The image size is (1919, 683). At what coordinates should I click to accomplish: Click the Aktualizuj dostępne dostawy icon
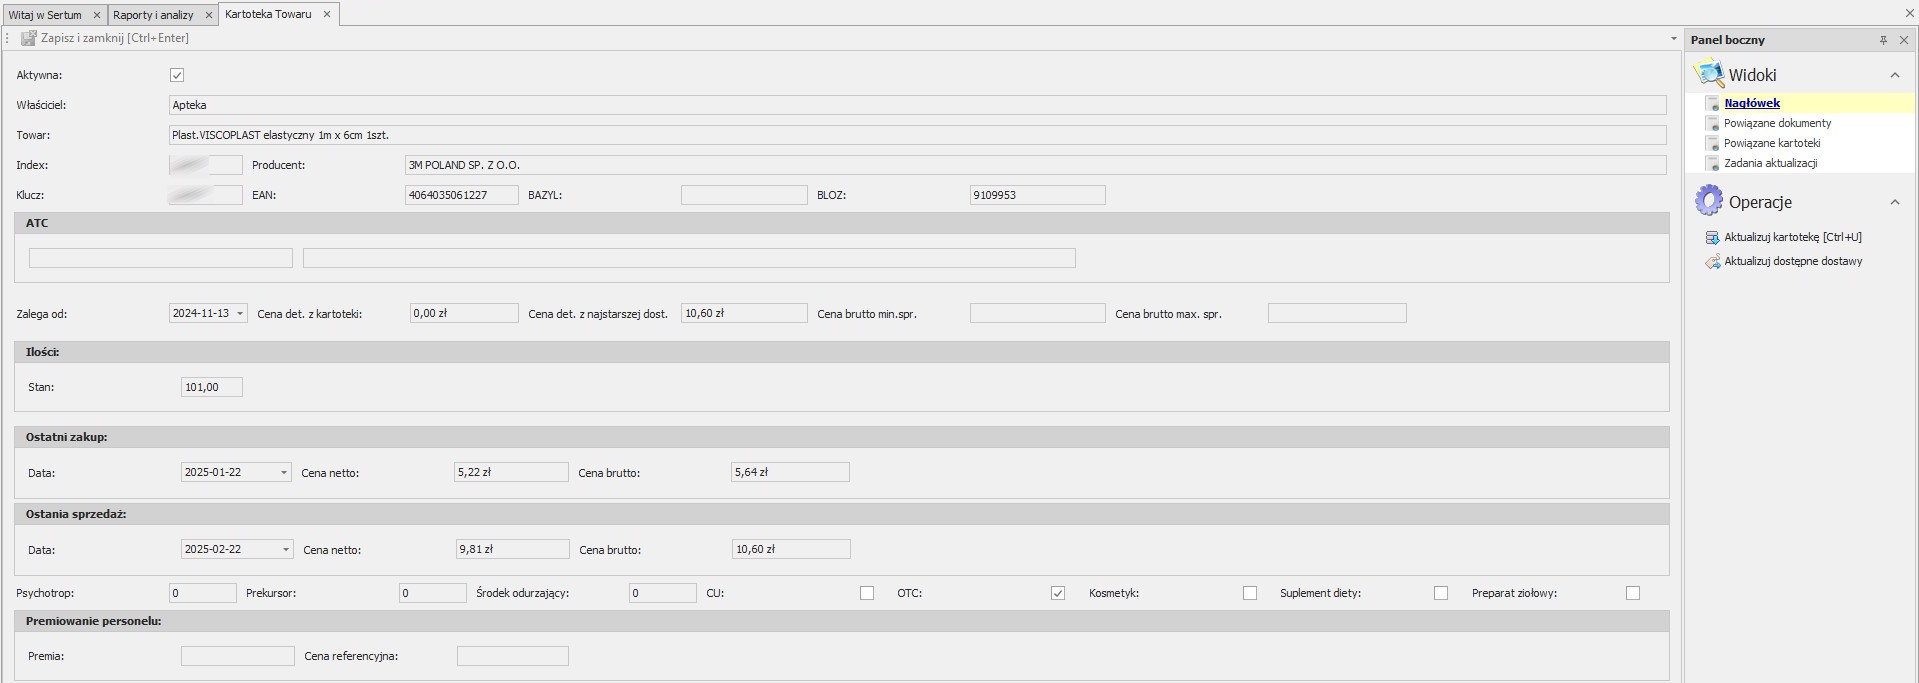[x=1712, y=261]
